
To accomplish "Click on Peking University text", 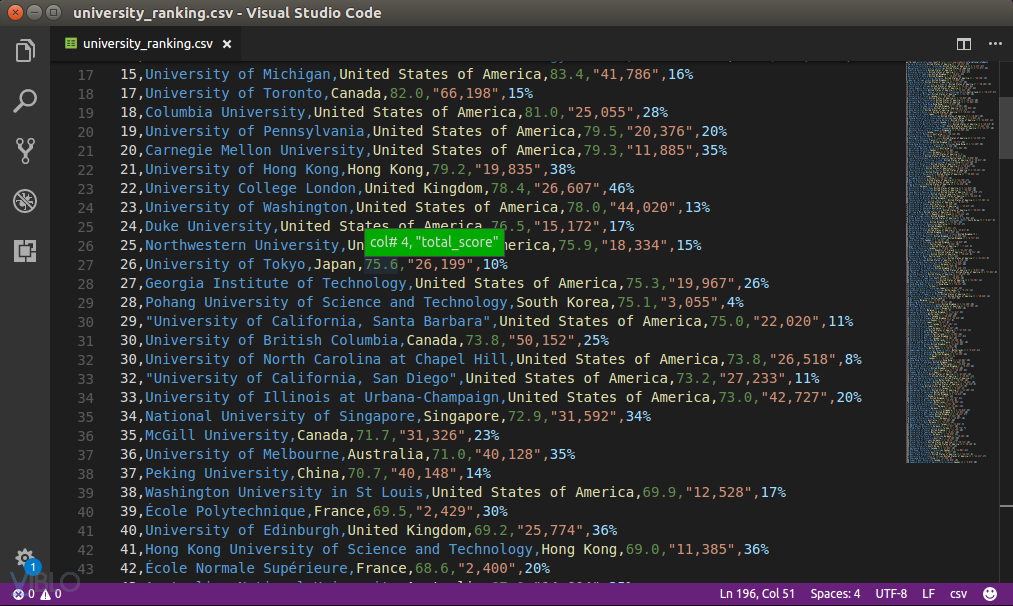I will pos(216,473).
